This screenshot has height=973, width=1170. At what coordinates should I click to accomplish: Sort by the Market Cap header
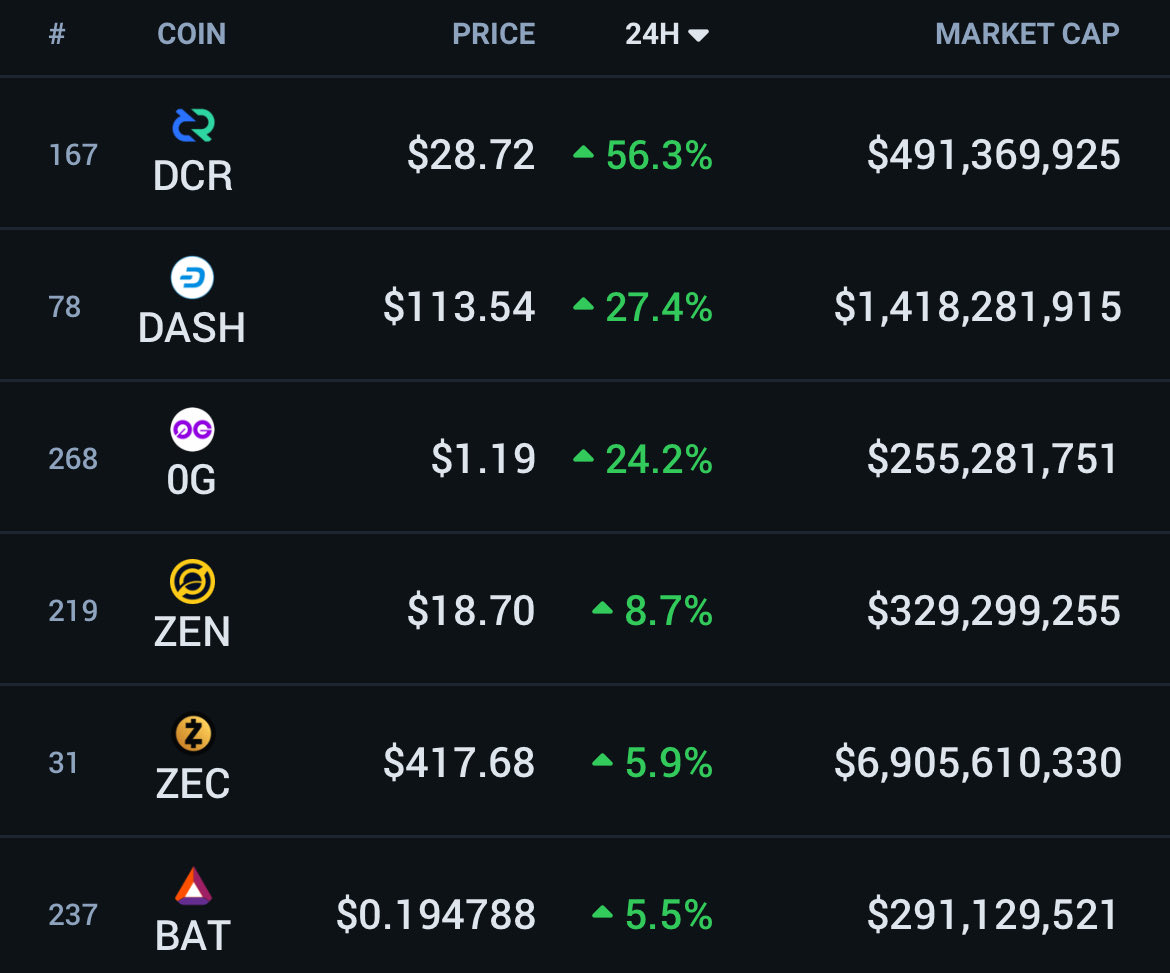coord(1027,34)
